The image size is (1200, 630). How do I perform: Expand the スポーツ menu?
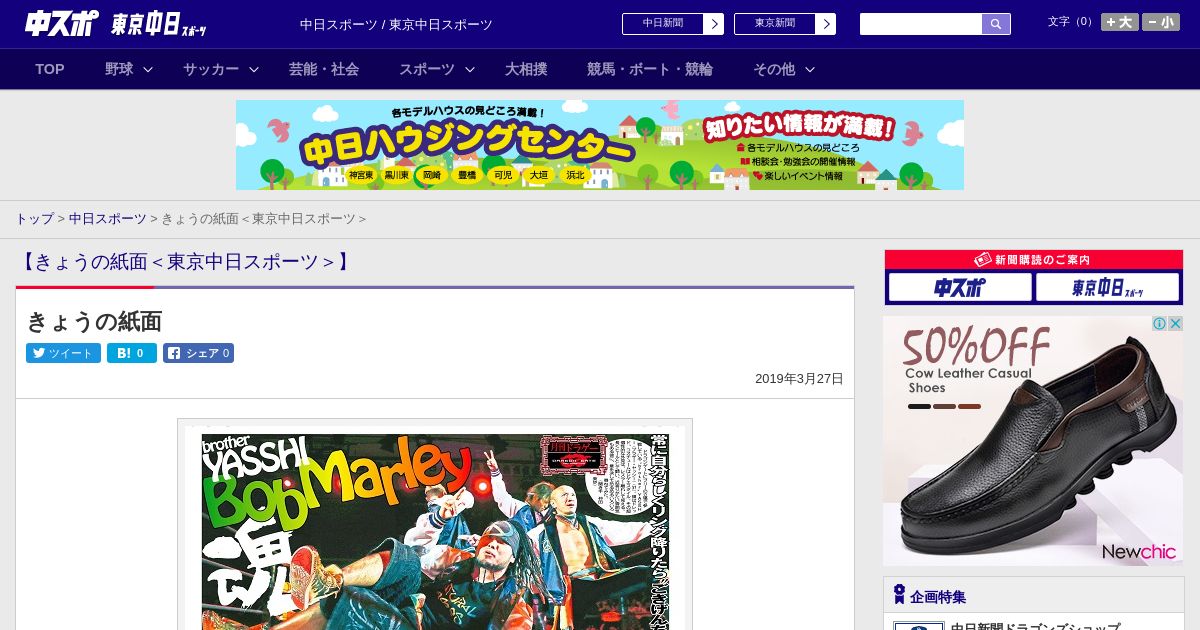[x=437, y=69]
